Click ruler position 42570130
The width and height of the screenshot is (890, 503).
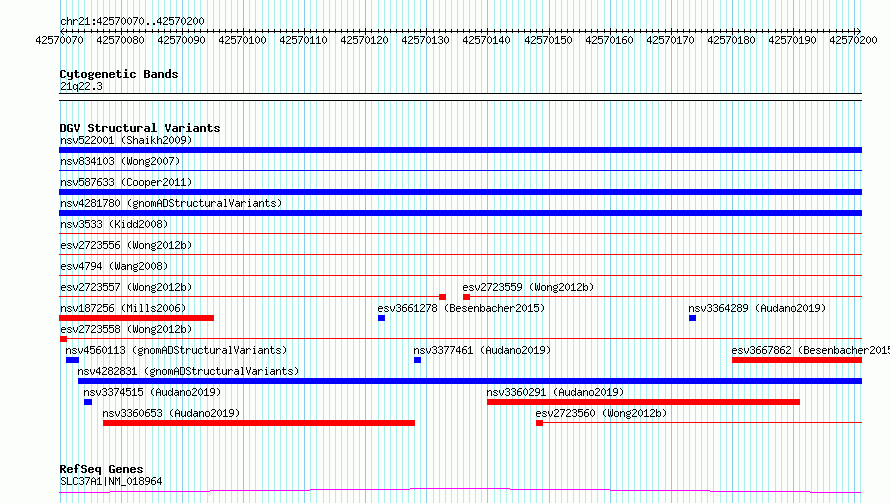(425, 40)
